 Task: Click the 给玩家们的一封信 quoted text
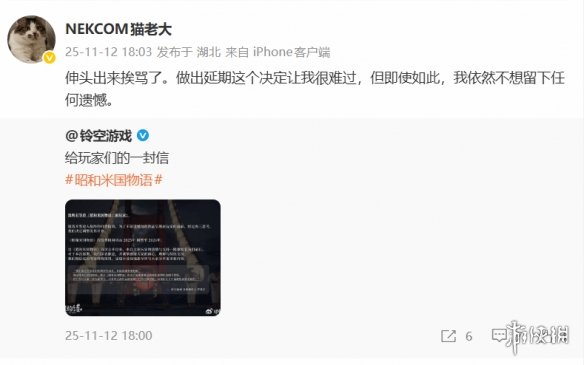[x=117, y=158]
